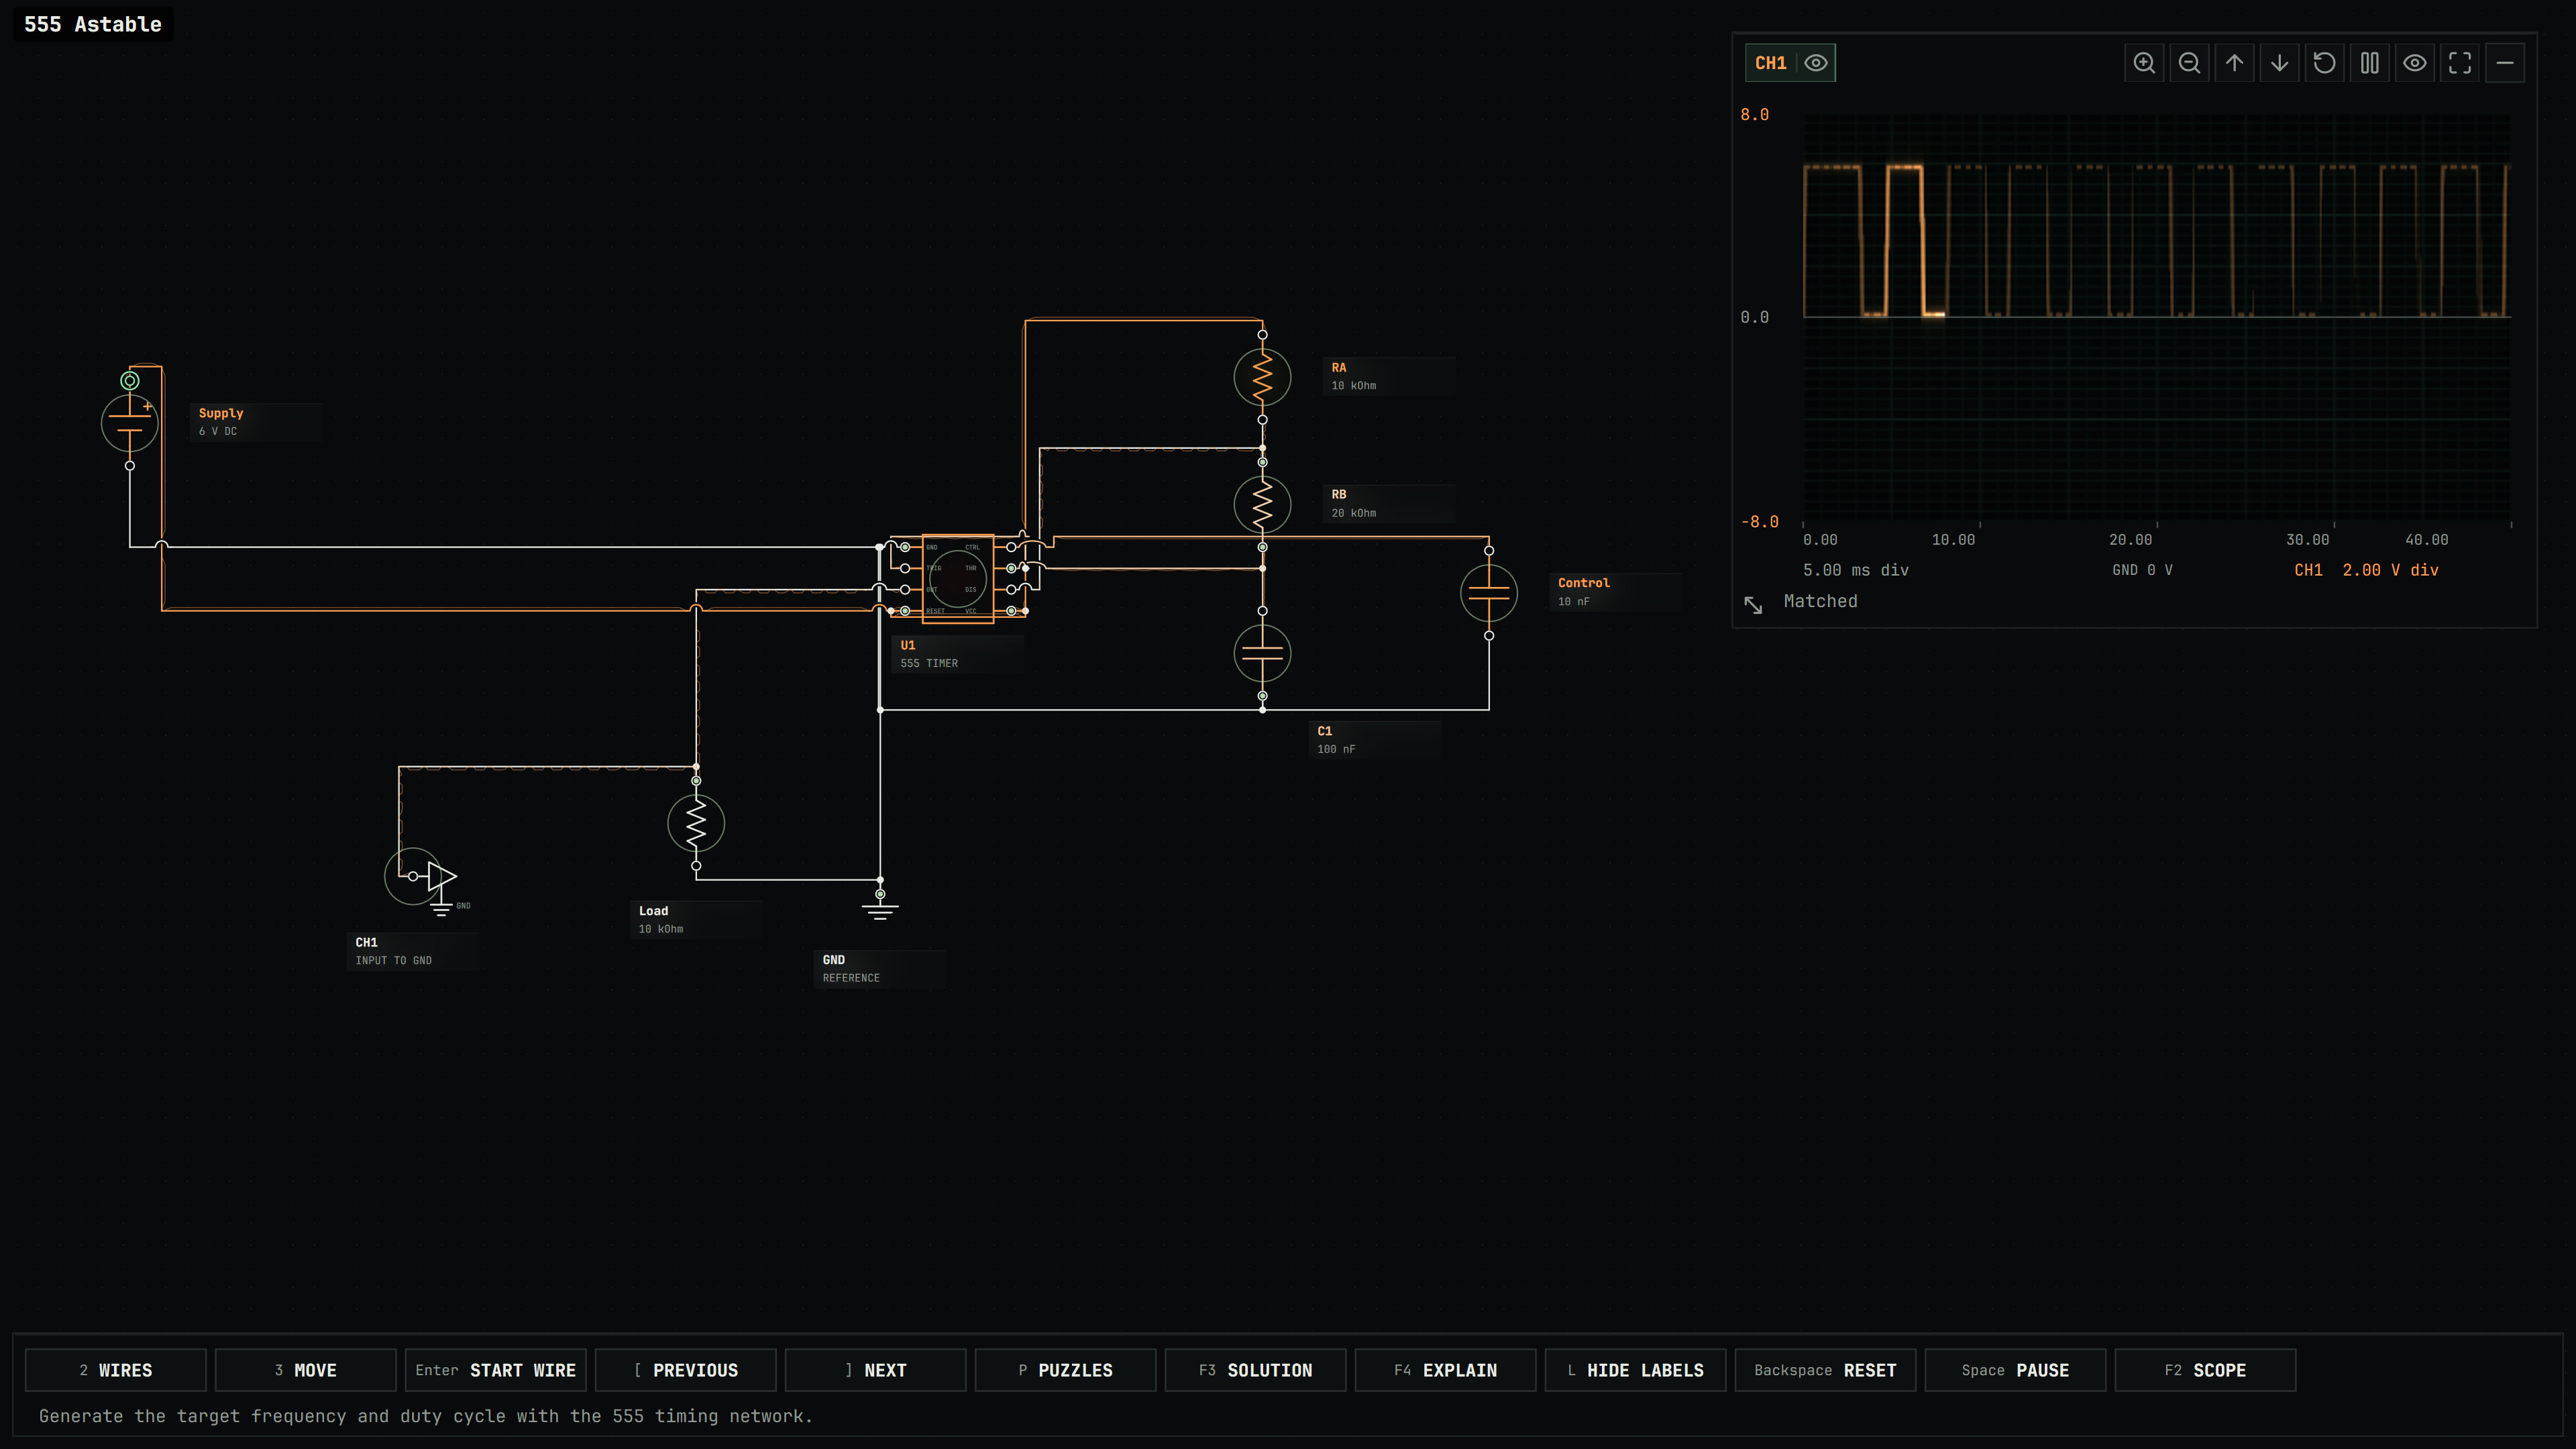
Task: Select the Control capacitor symbol
Action: [x=1489, y=593]
